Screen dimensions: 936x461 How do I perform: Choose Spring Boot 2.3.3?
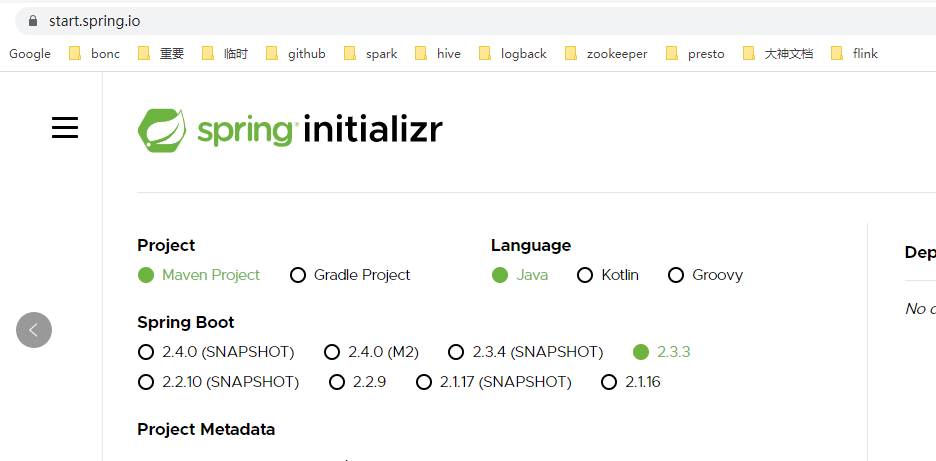661,352
